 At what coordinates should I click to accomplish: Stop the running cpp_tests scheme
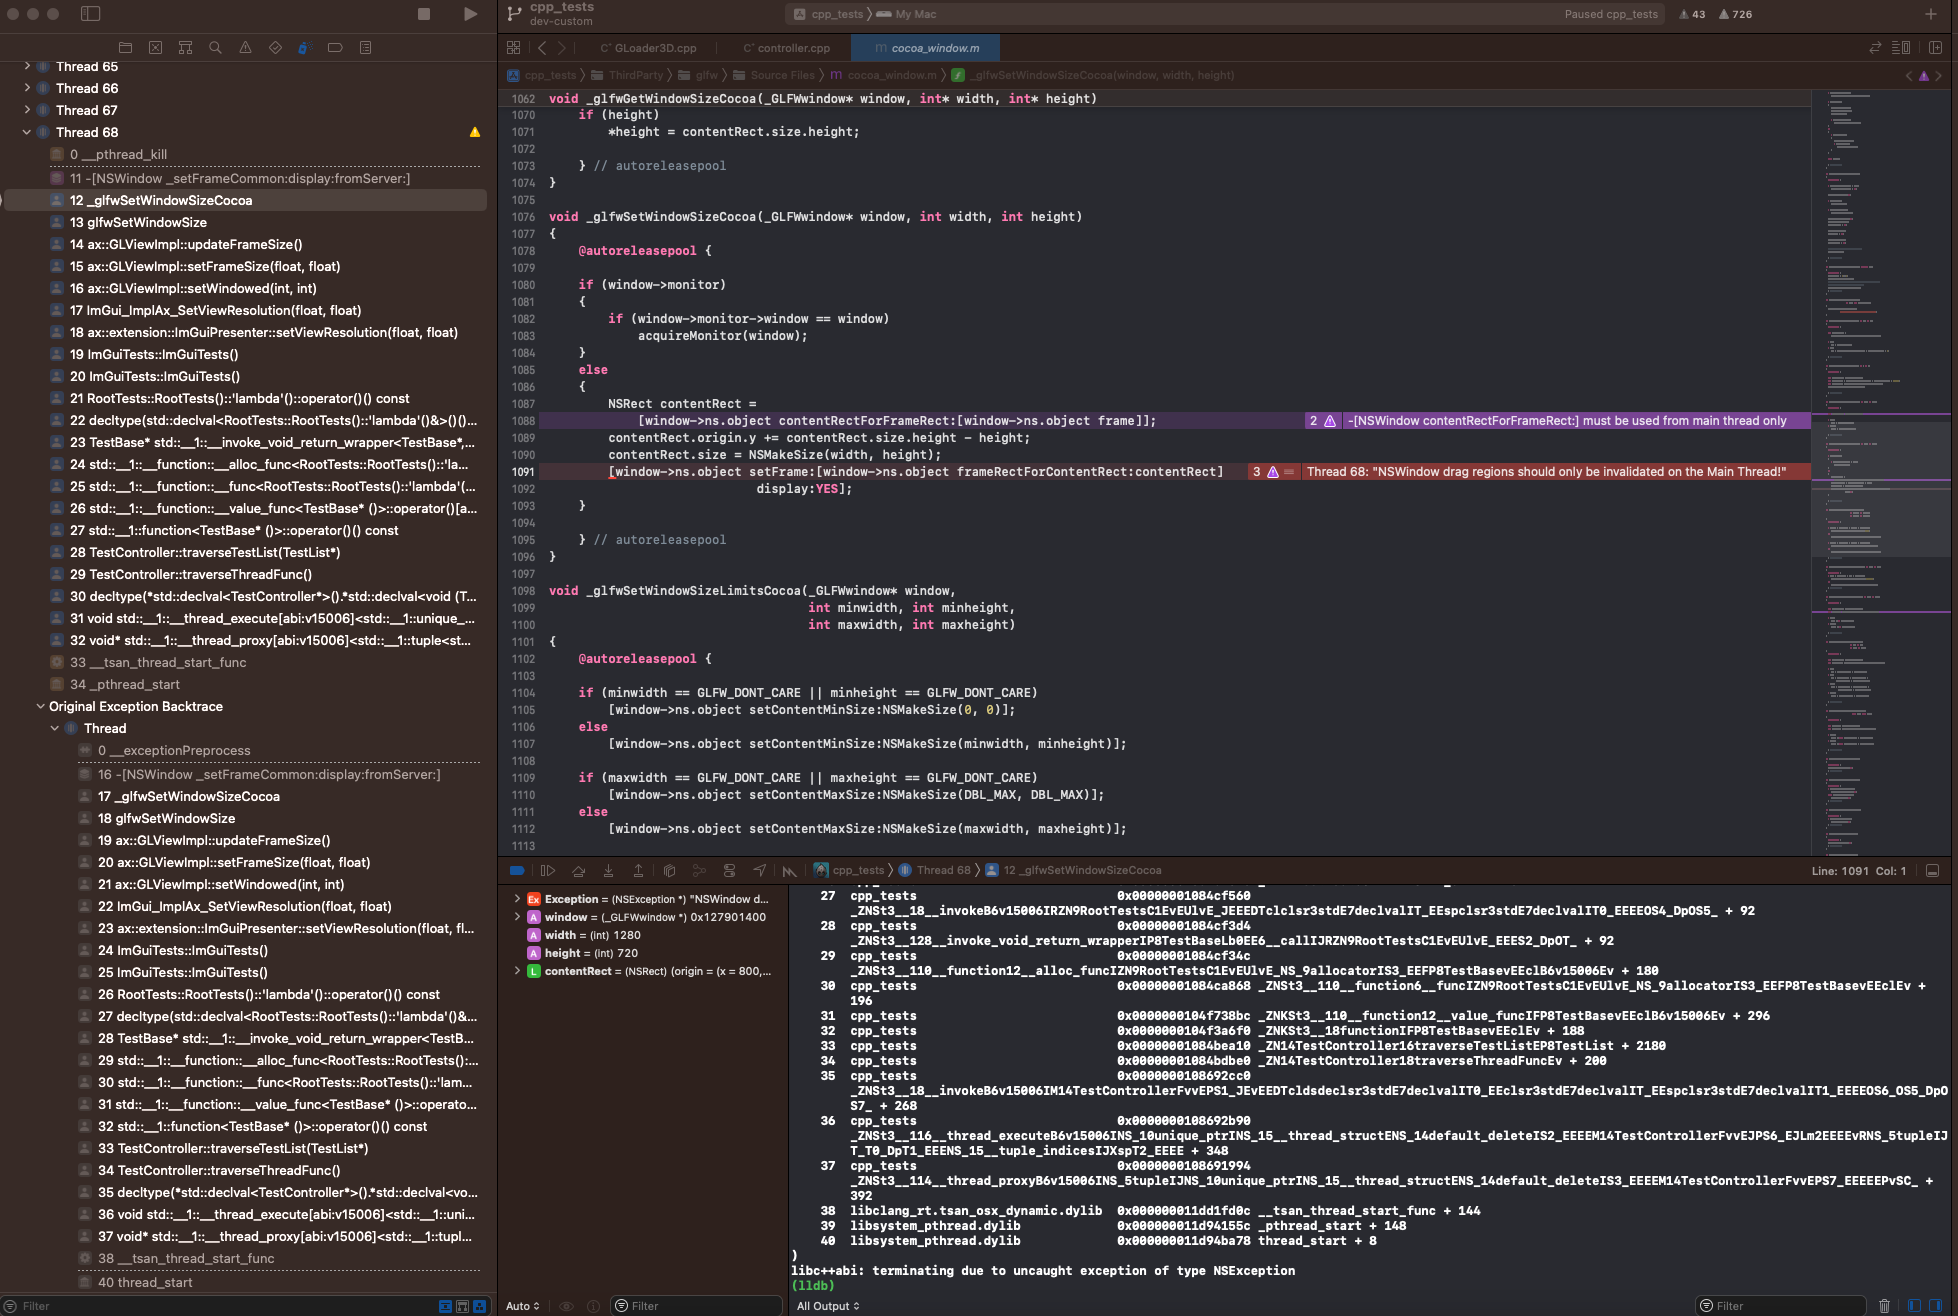coord(424,14)
